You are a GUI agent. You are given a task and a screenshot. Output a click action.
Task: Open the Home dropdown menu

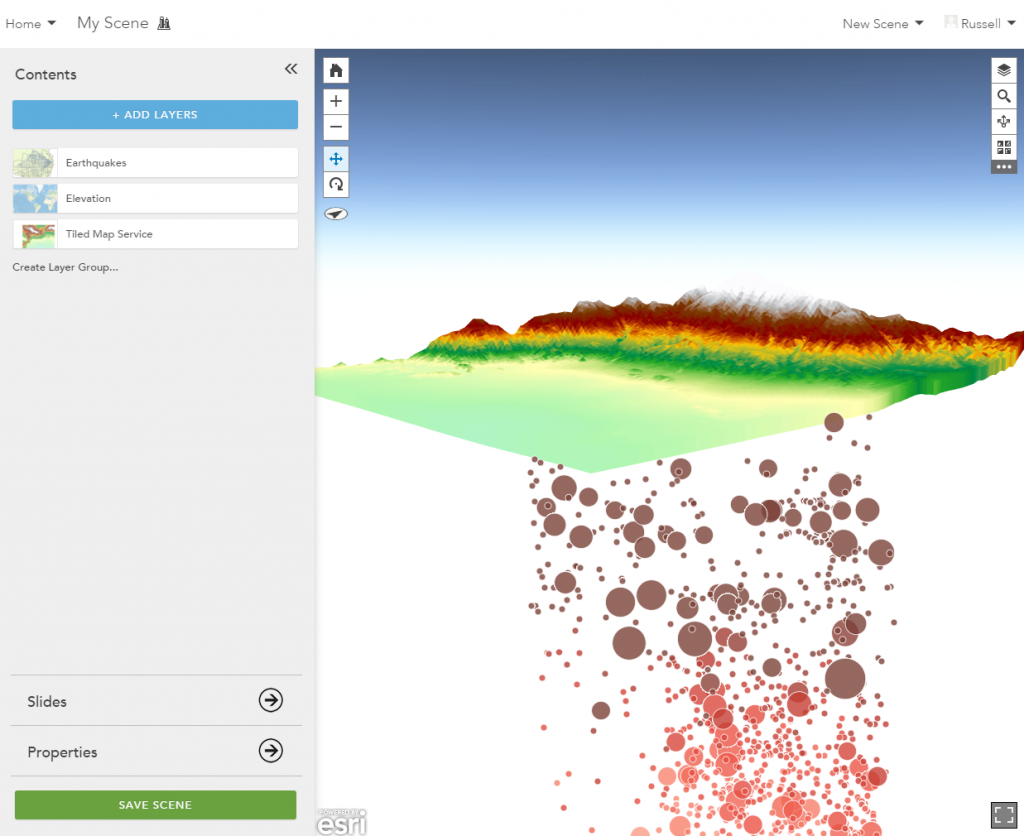point(31,24)
